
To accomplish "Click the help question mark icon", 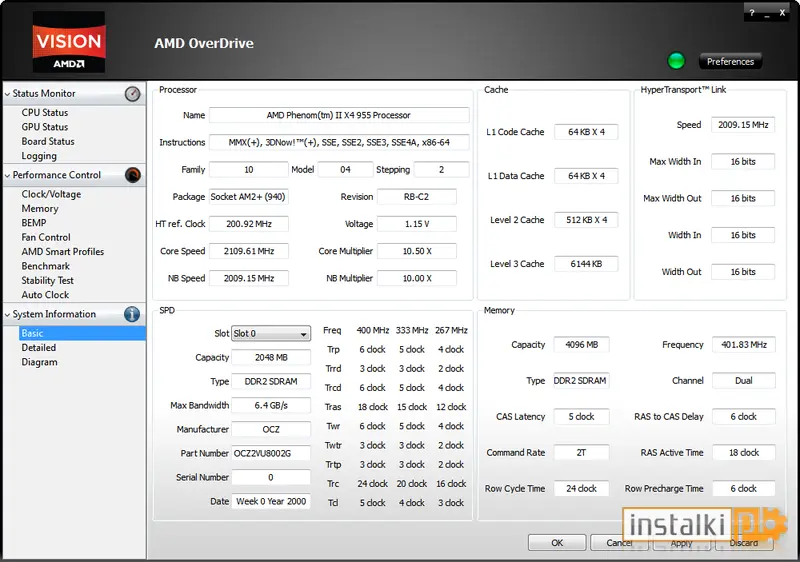I will click(752, 13).
